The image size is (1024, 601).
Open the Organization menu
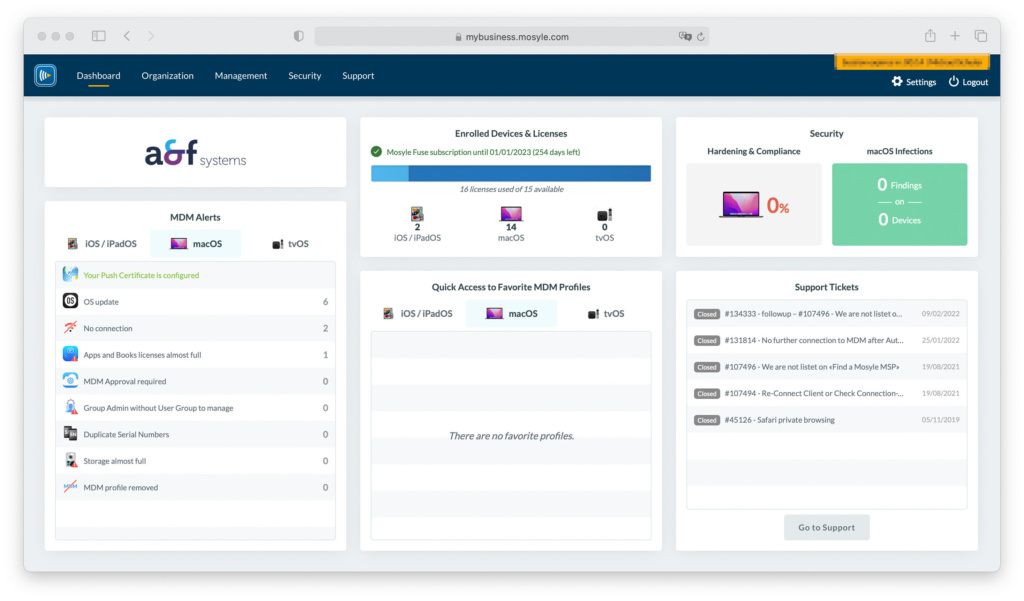tap(167, 76)
